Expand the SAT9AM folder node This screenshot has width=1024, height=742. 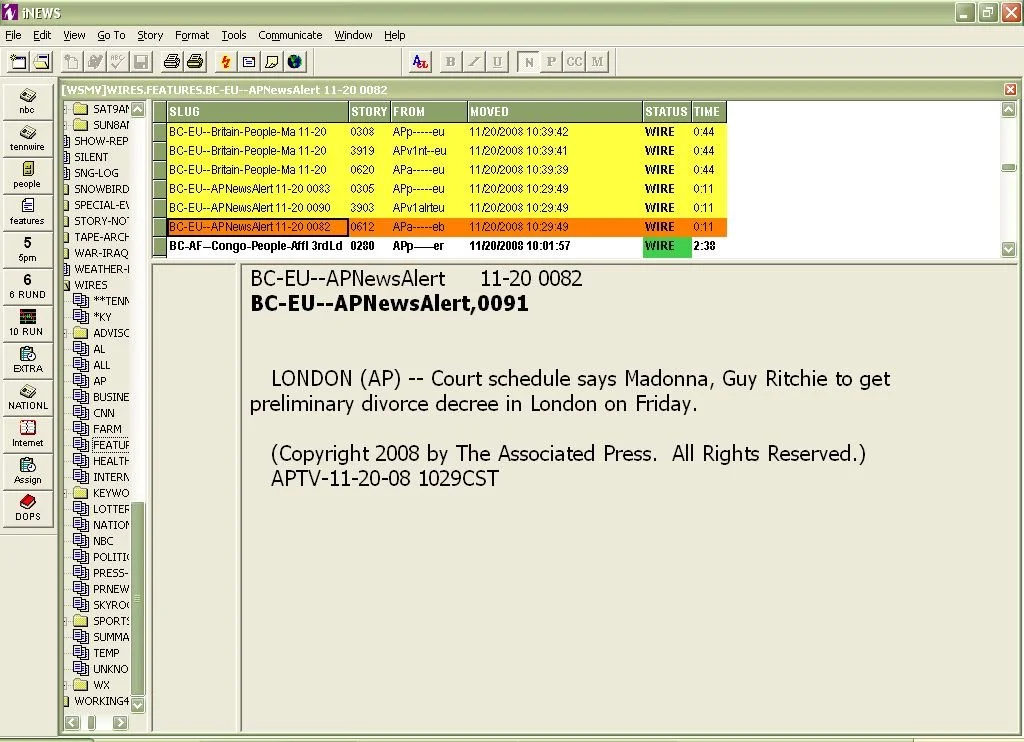click(66, 109)
